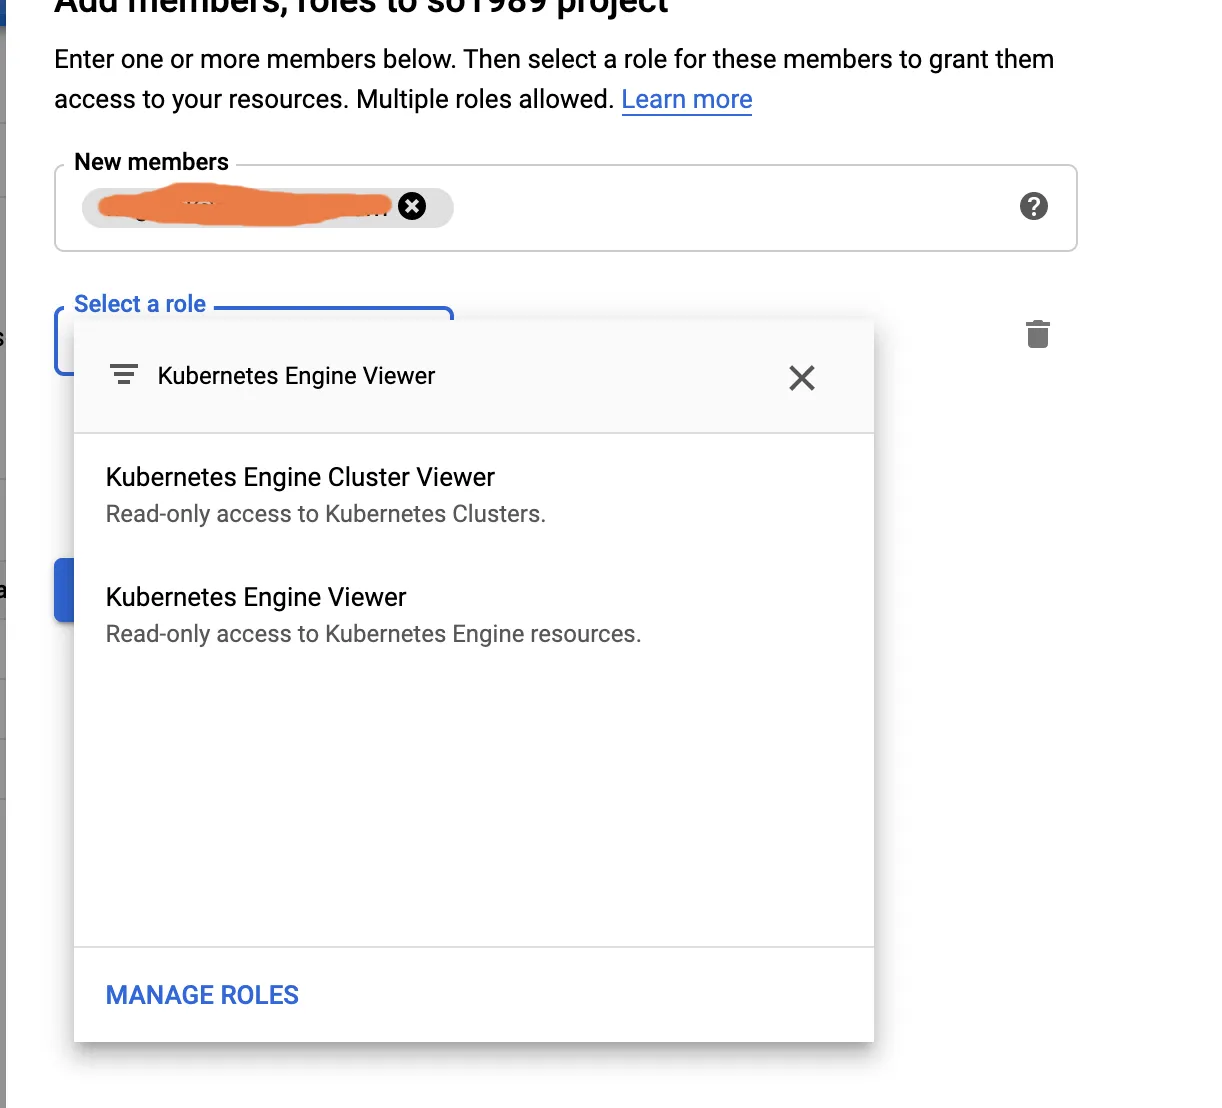Screen dimensions: 1222x1108
Task: Click the Select a role dropdown border
Action: click(330, 309)
